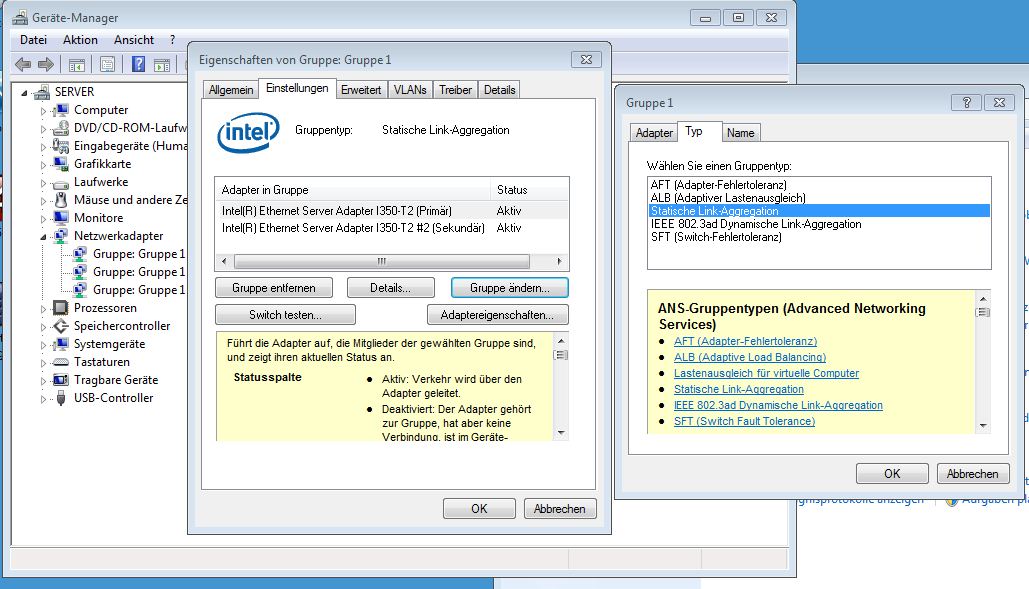
Task: Click the Computer device icon
Action: [61, 110]
